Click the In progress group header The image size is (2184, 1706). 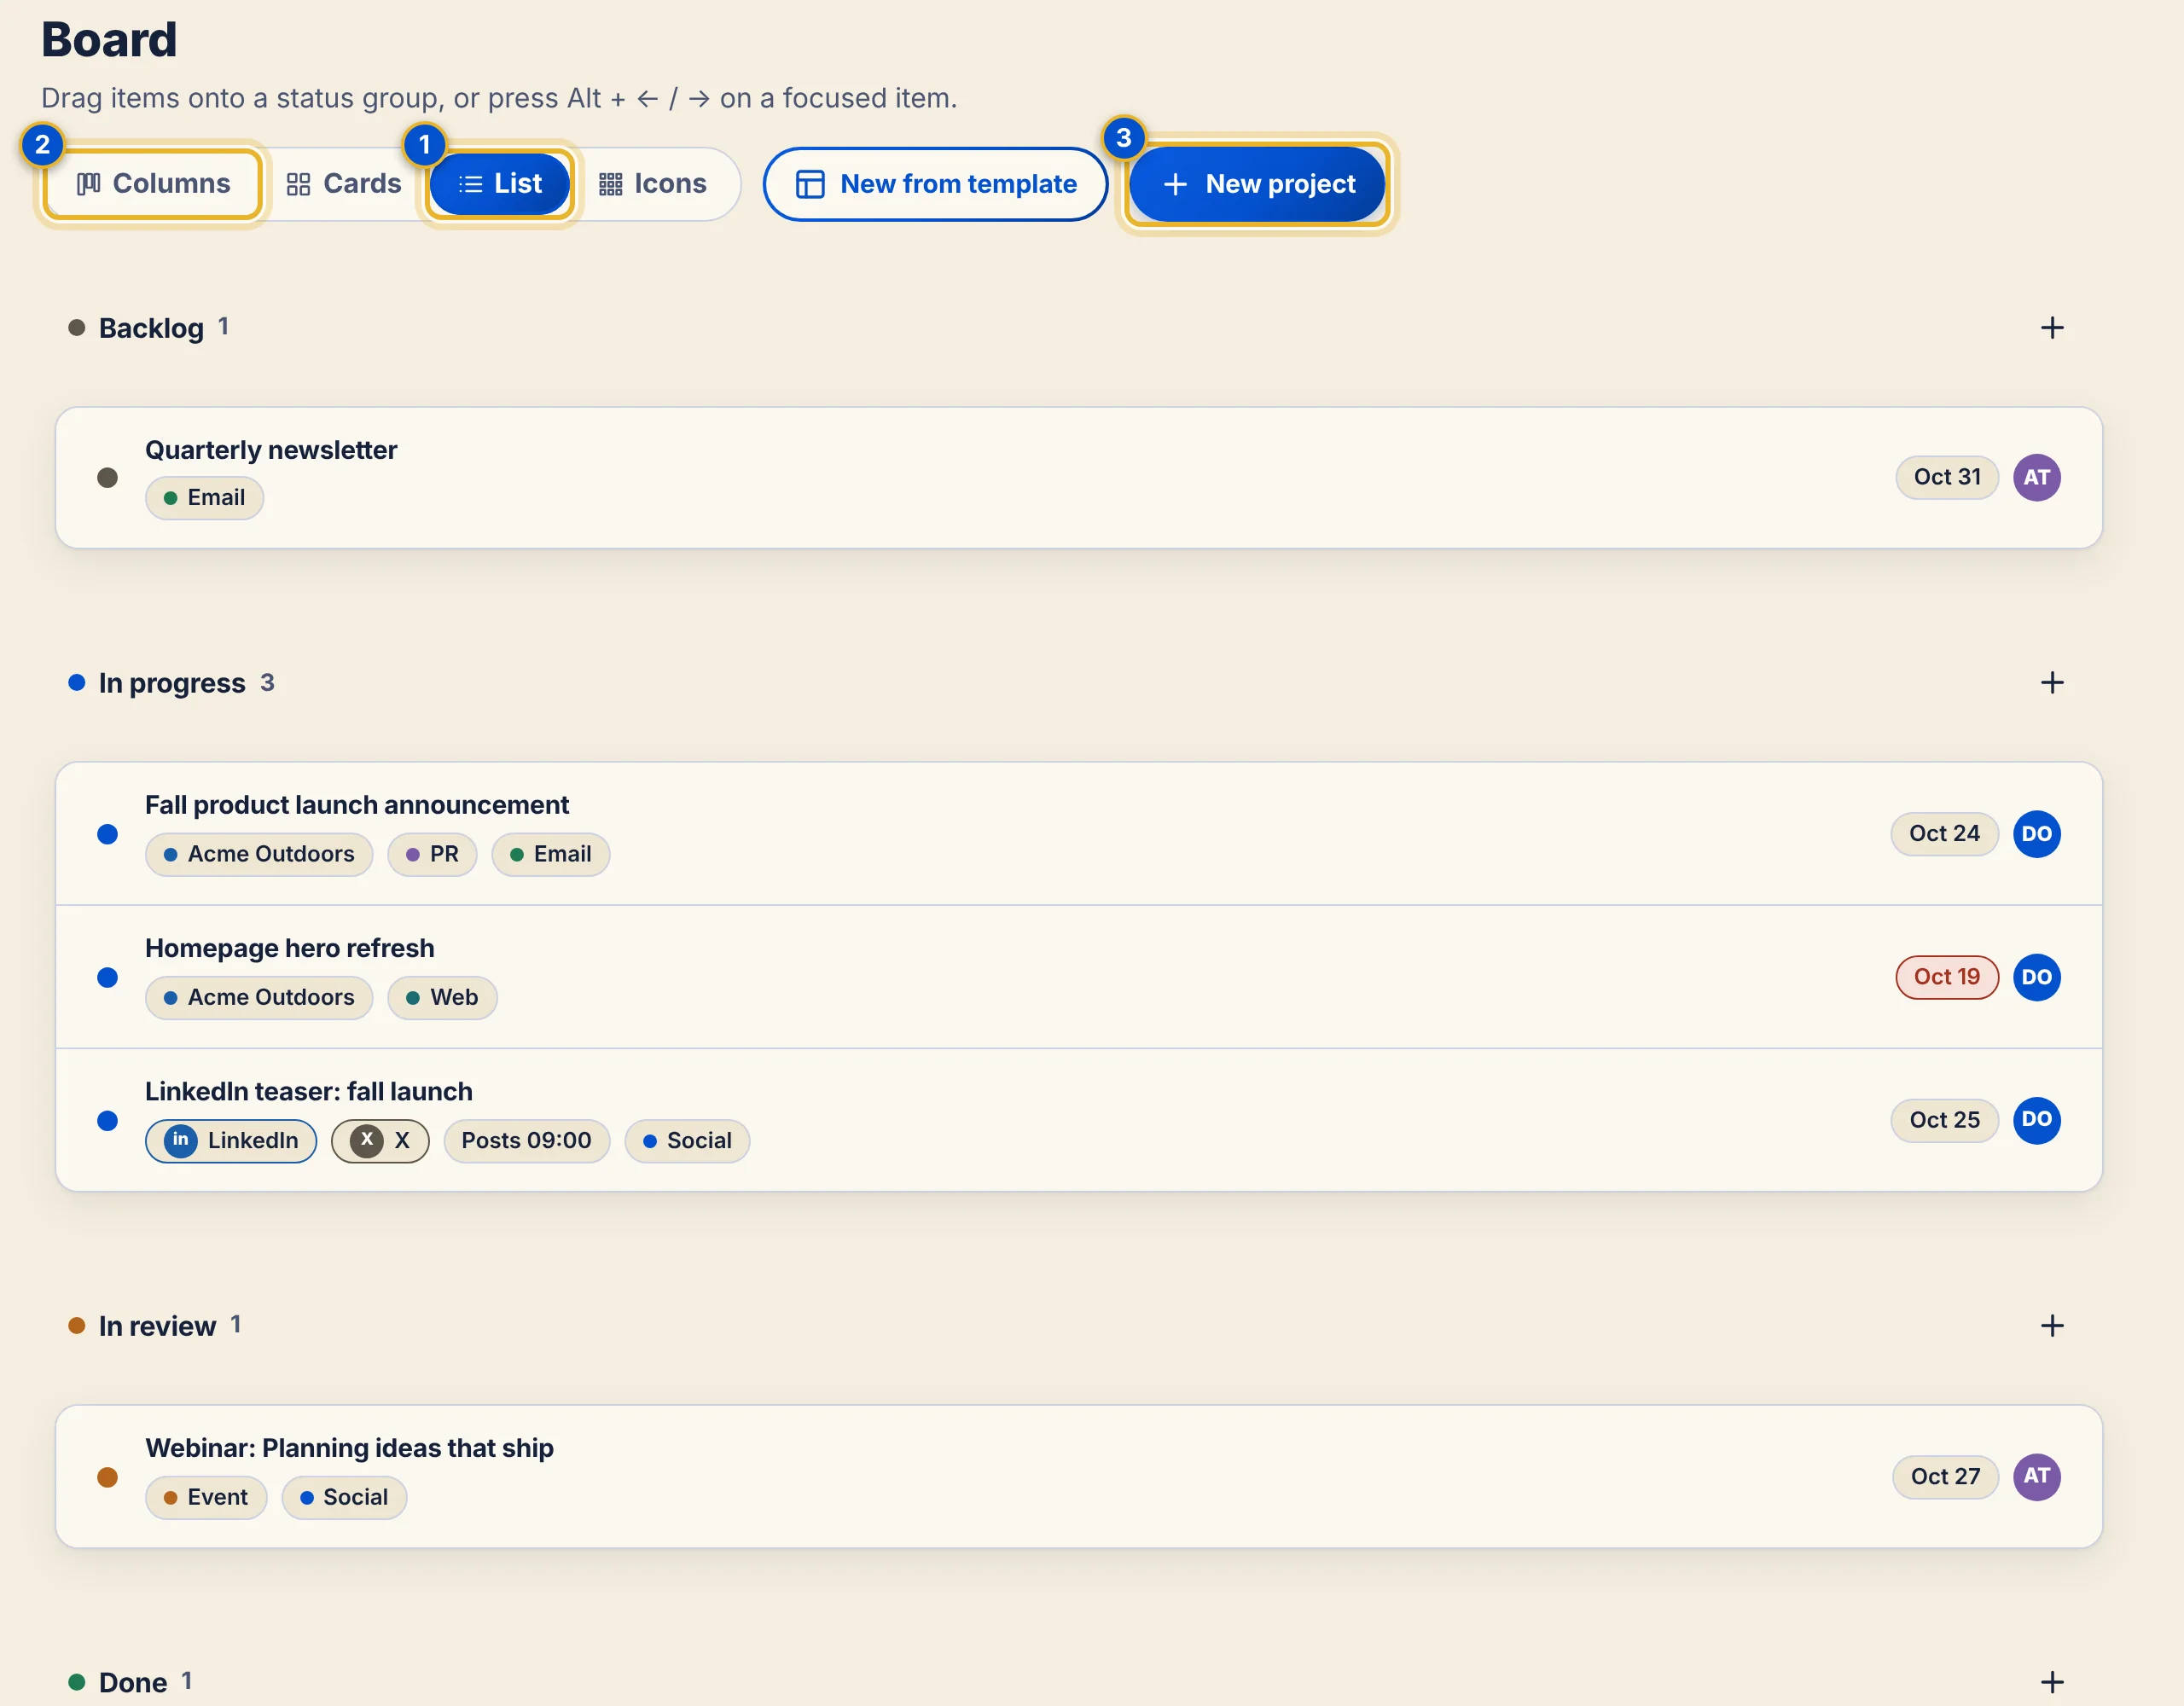click(172, 683)
